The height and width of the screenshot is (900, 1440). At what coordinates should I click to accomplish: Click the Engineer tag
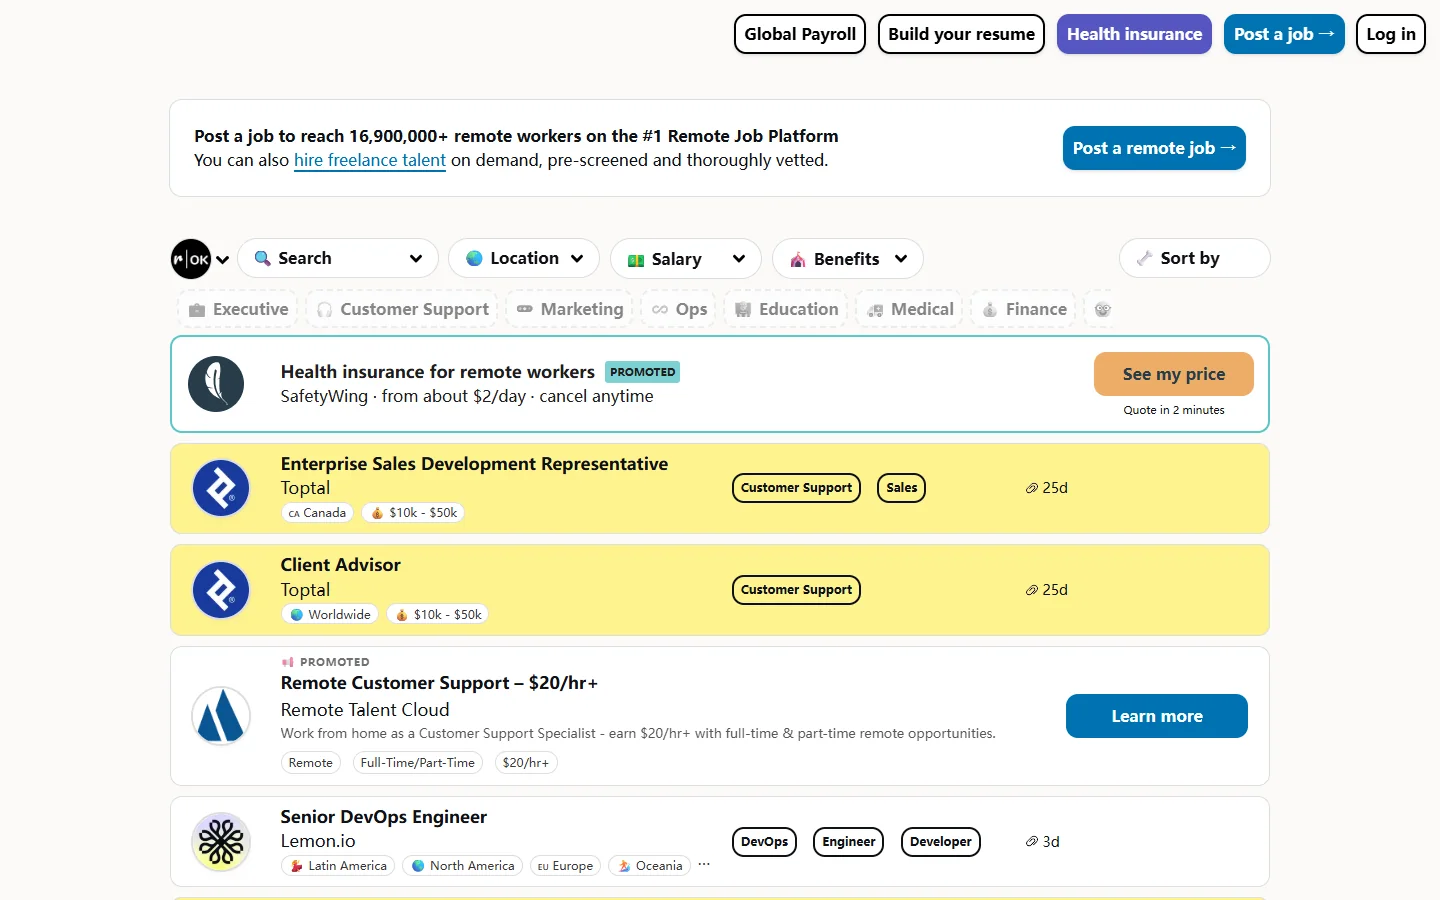(x=849, y=842)
